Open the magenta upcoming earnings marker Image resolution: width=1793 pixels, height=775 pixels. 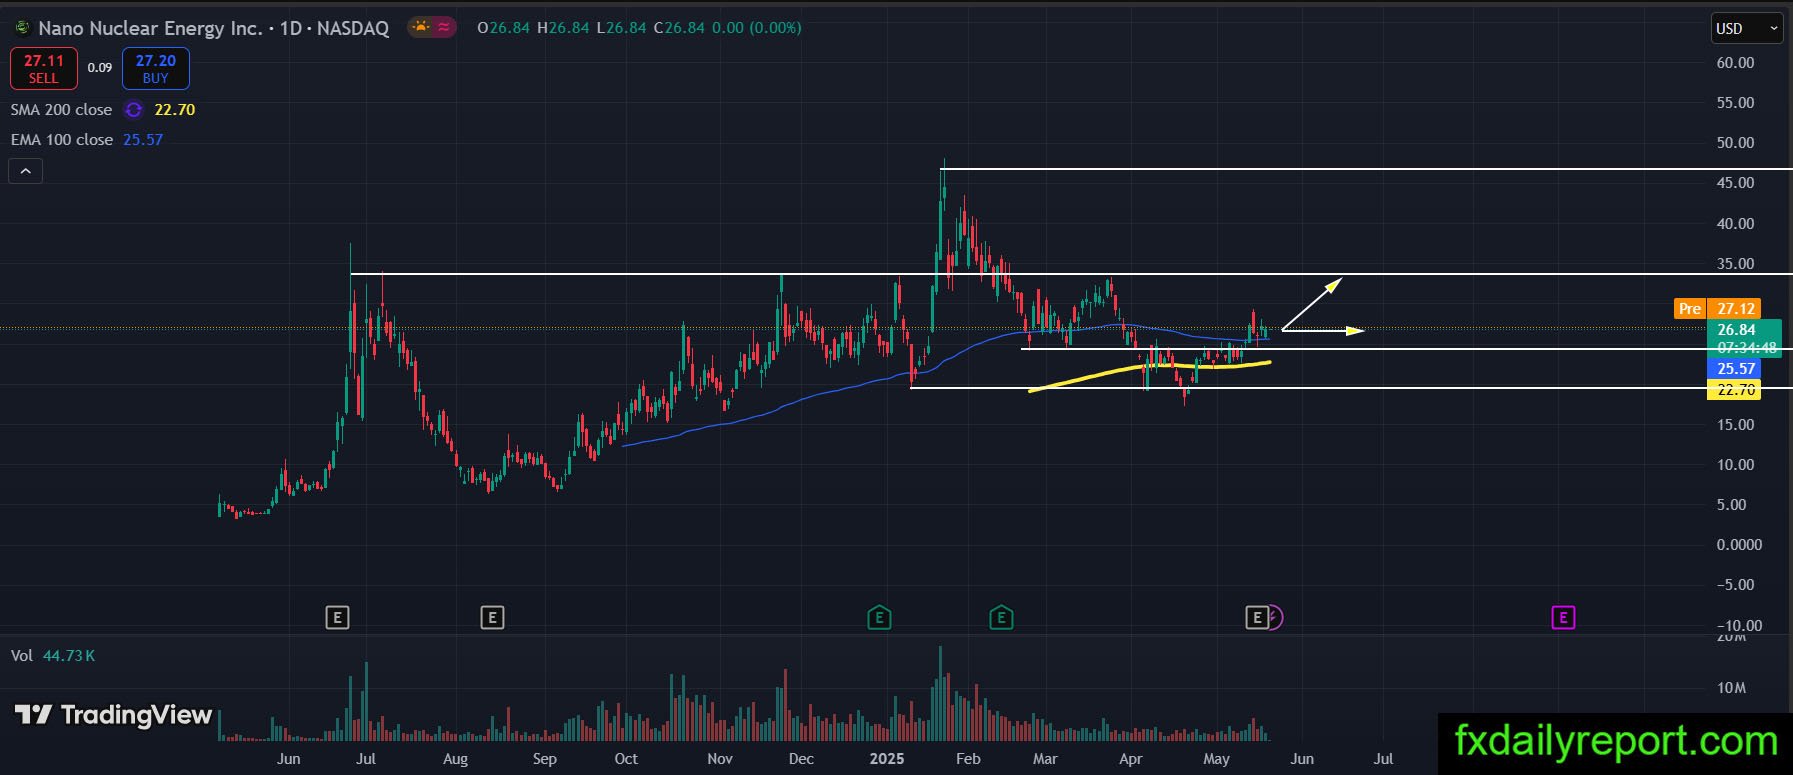[1563, 618]
